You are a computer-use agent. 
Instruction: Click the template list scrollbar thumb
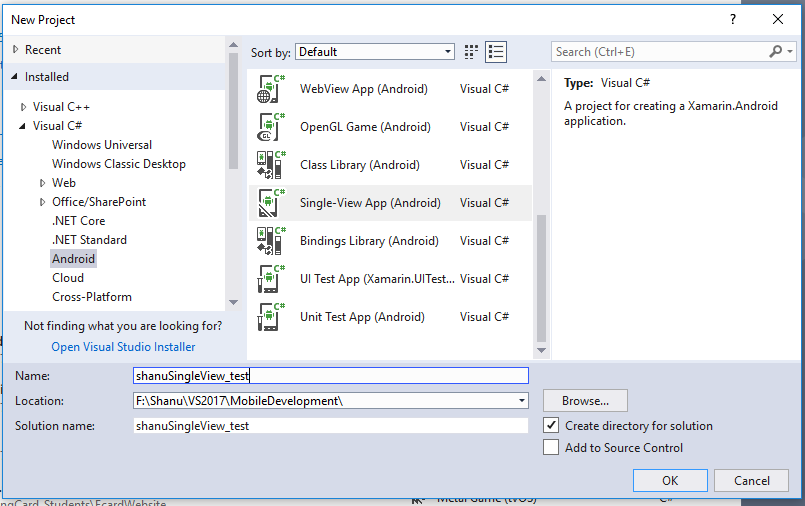click(x=541, y=278)
